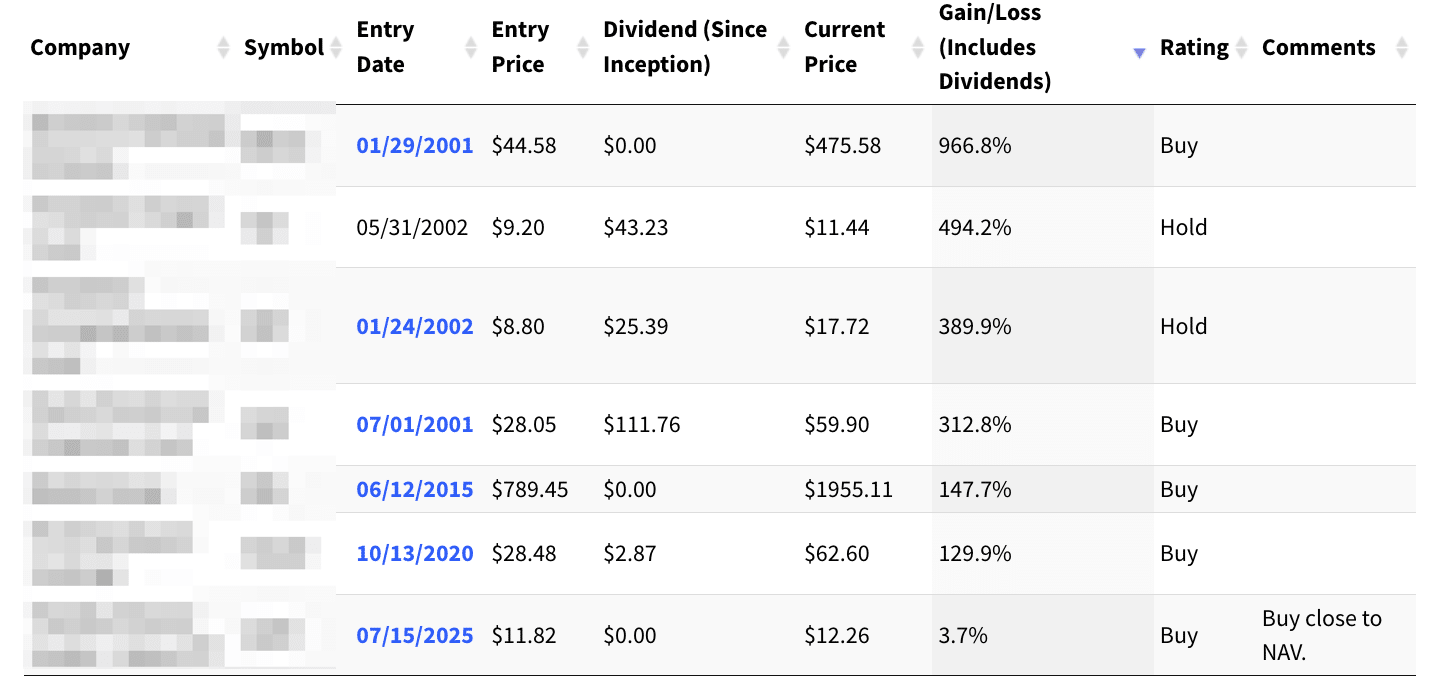Toggle Gain/Loss descending sort arrow
1448x689 pixels.
pos(1139,53)
